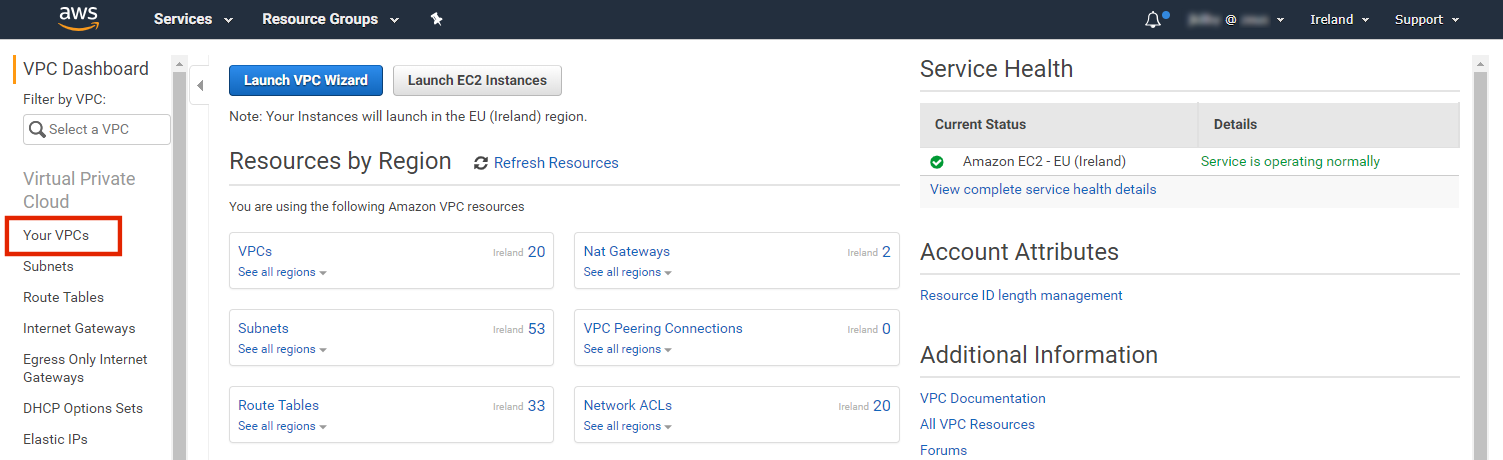Expand See all regions under Subnets card
Viewport: 1503px width, 460px height.
pyautogui.click(x=282, y=349)
